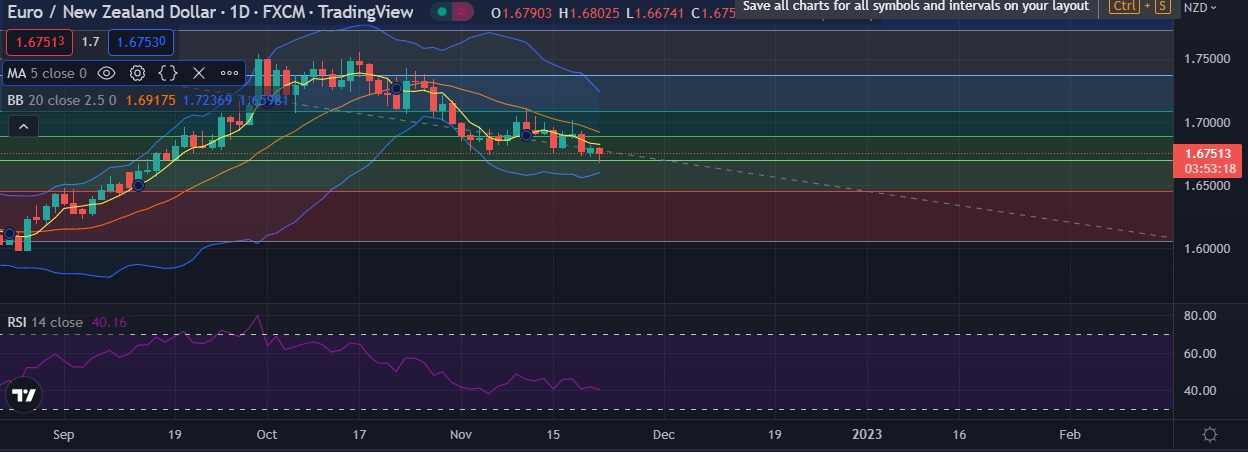Collapse the indicator legend chevron

click(x=24, y=126)
